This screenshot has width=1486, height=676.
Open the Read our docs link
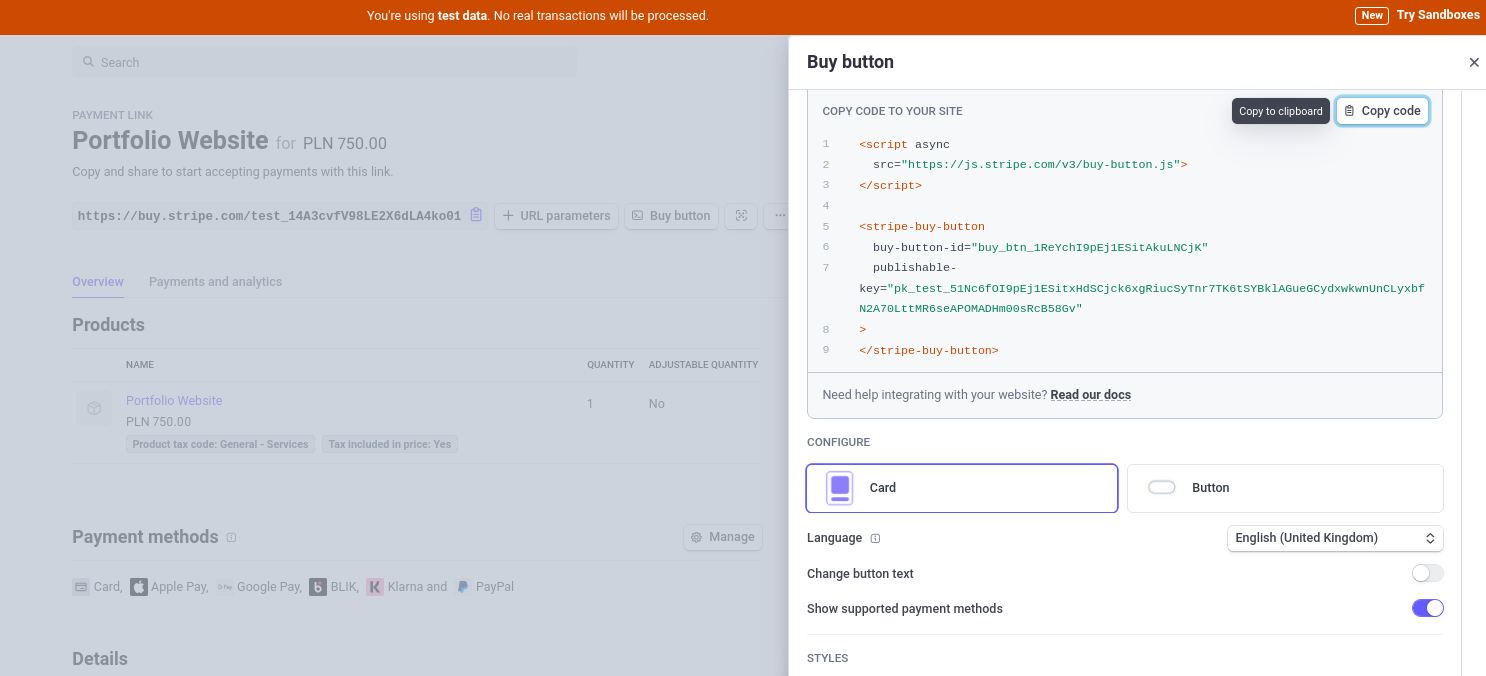tap(1090, 395)
